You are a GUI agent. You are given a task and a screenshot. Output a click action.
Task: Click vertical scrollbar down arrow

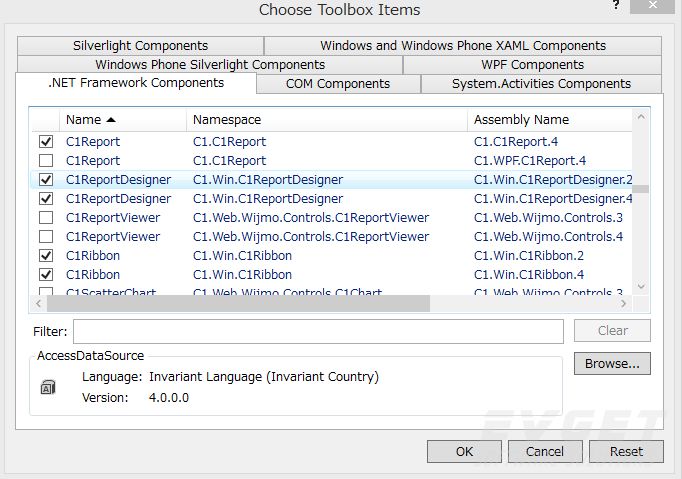click(641, 286)
